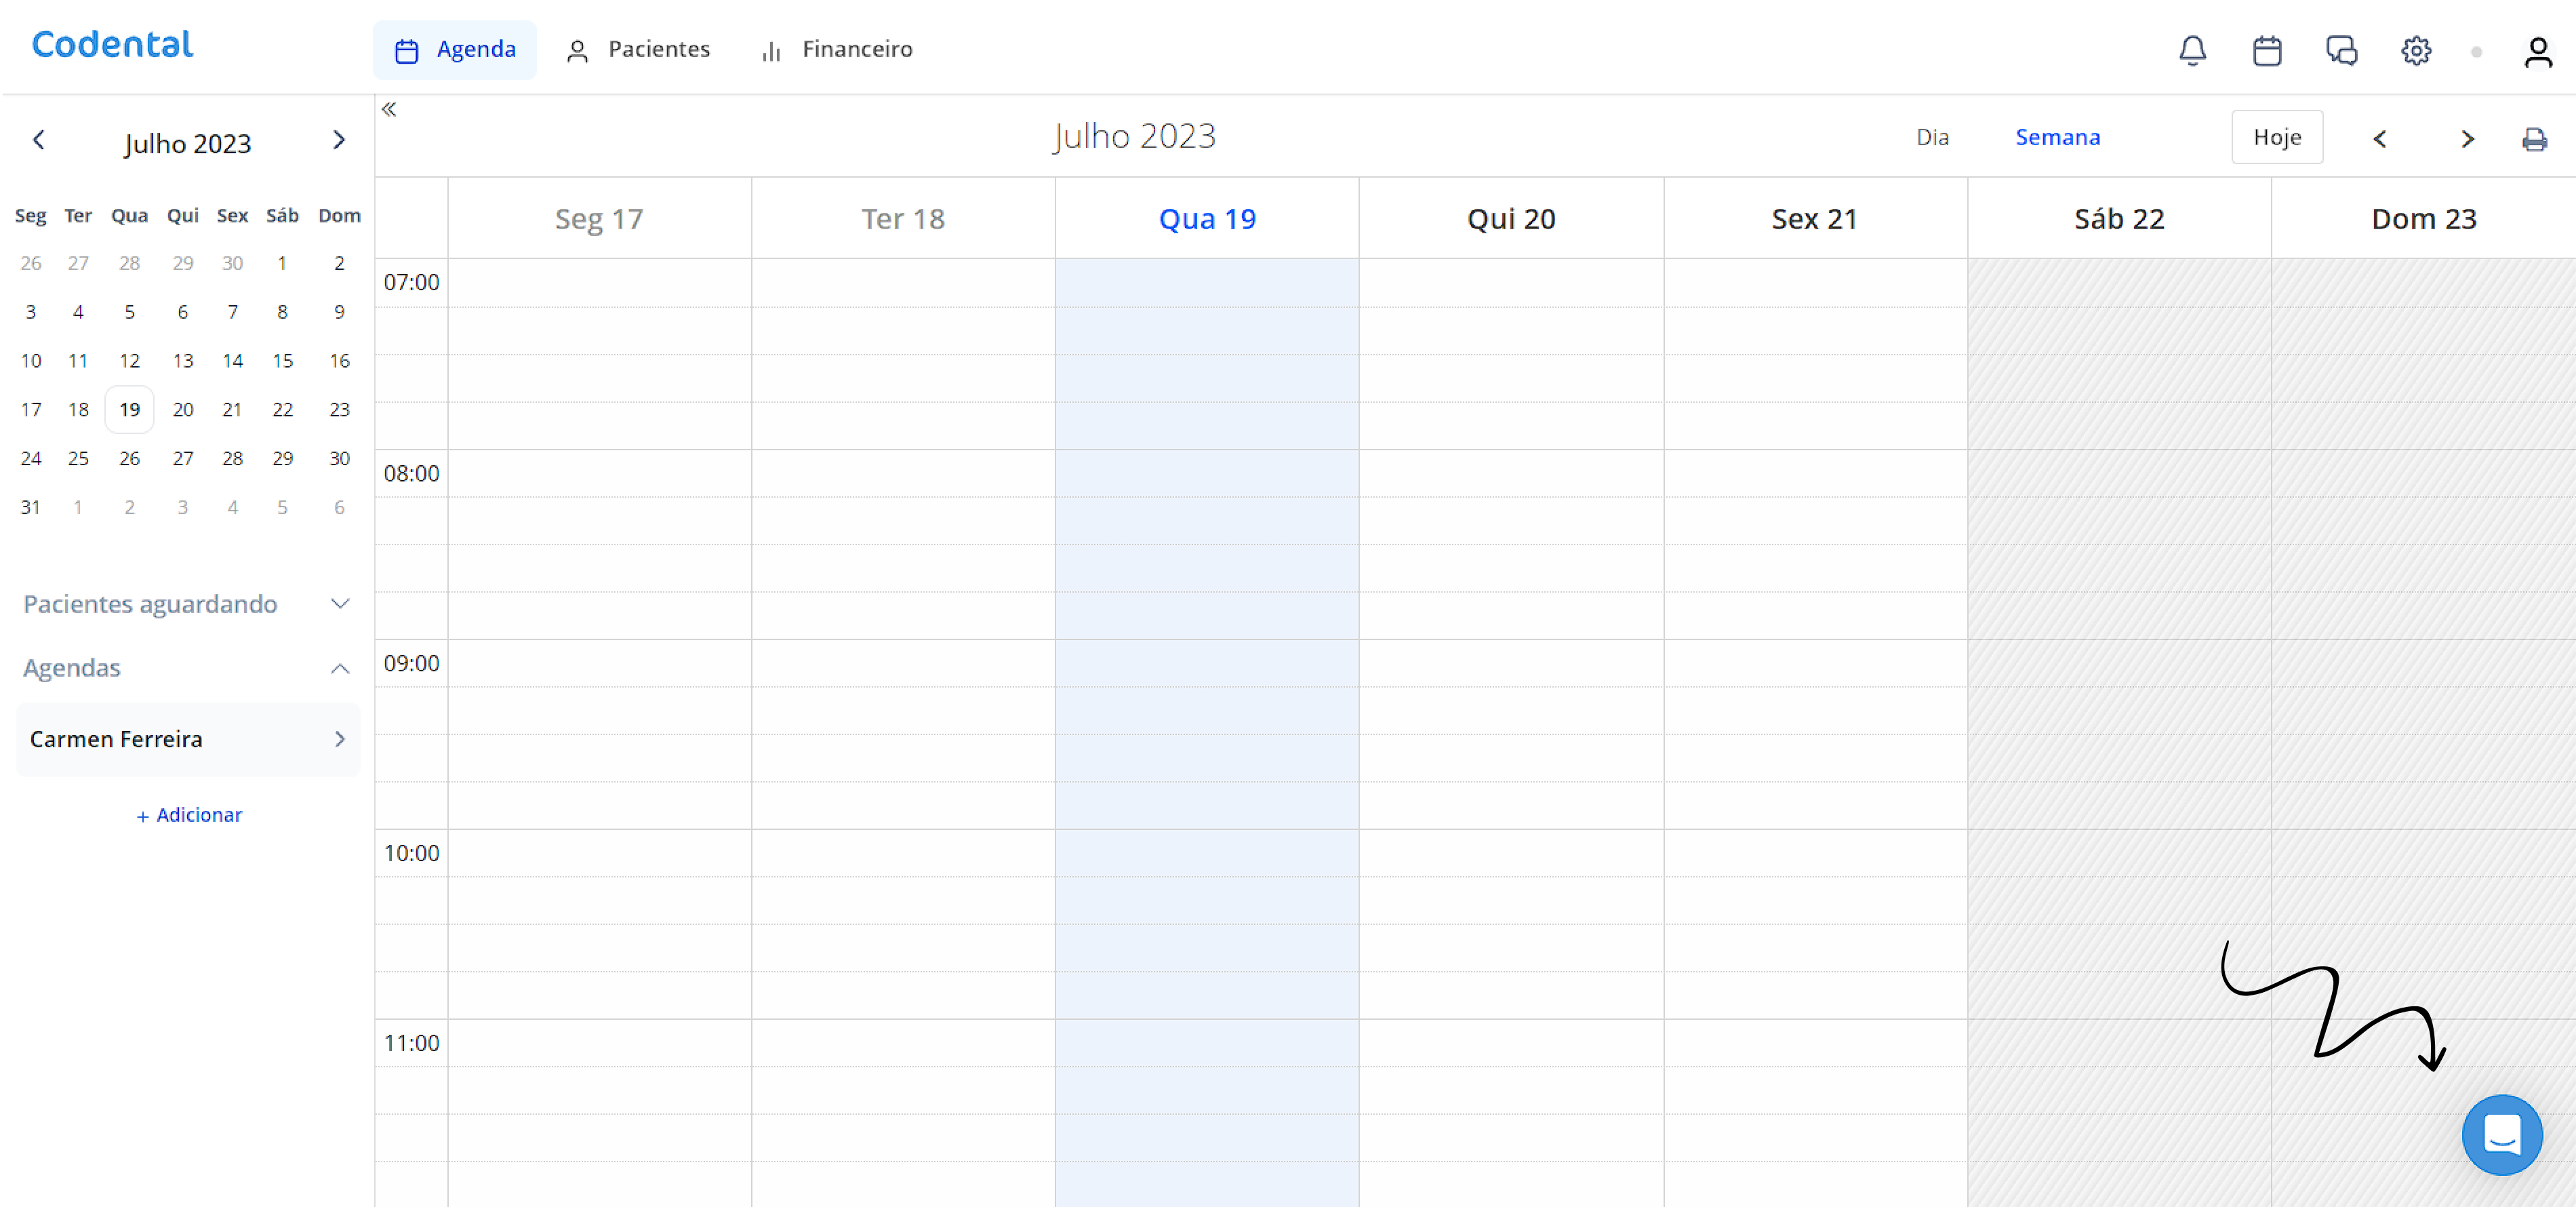
Task: Expand Carmen Ferreira agenda entry
Action: 339,739
